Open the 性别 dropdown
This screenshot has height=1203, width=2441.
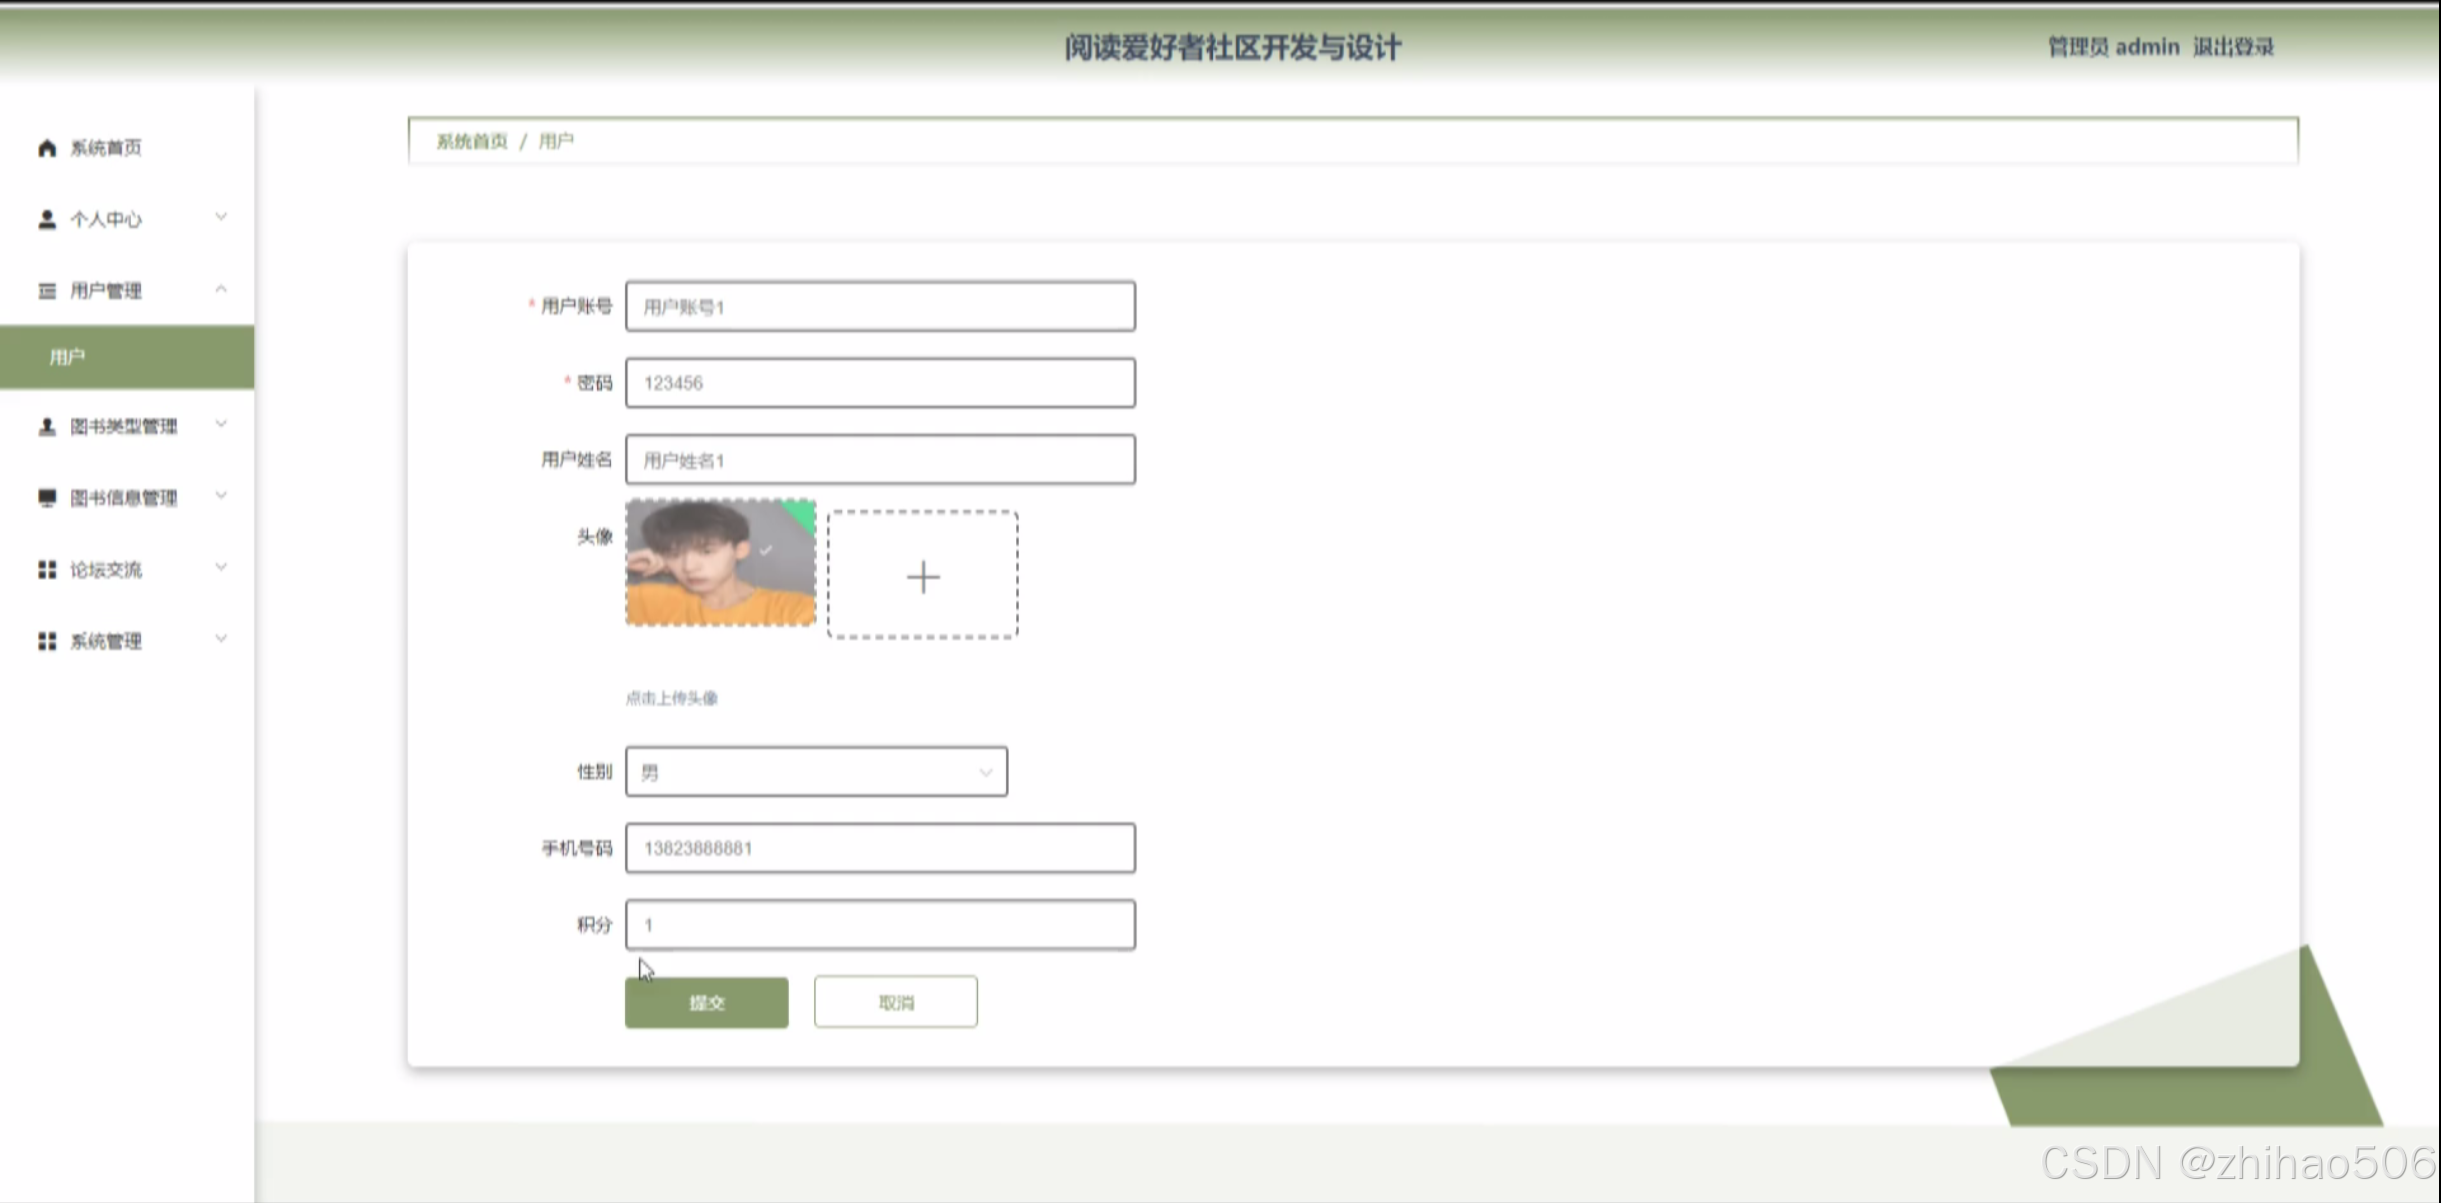coord(816,772)
